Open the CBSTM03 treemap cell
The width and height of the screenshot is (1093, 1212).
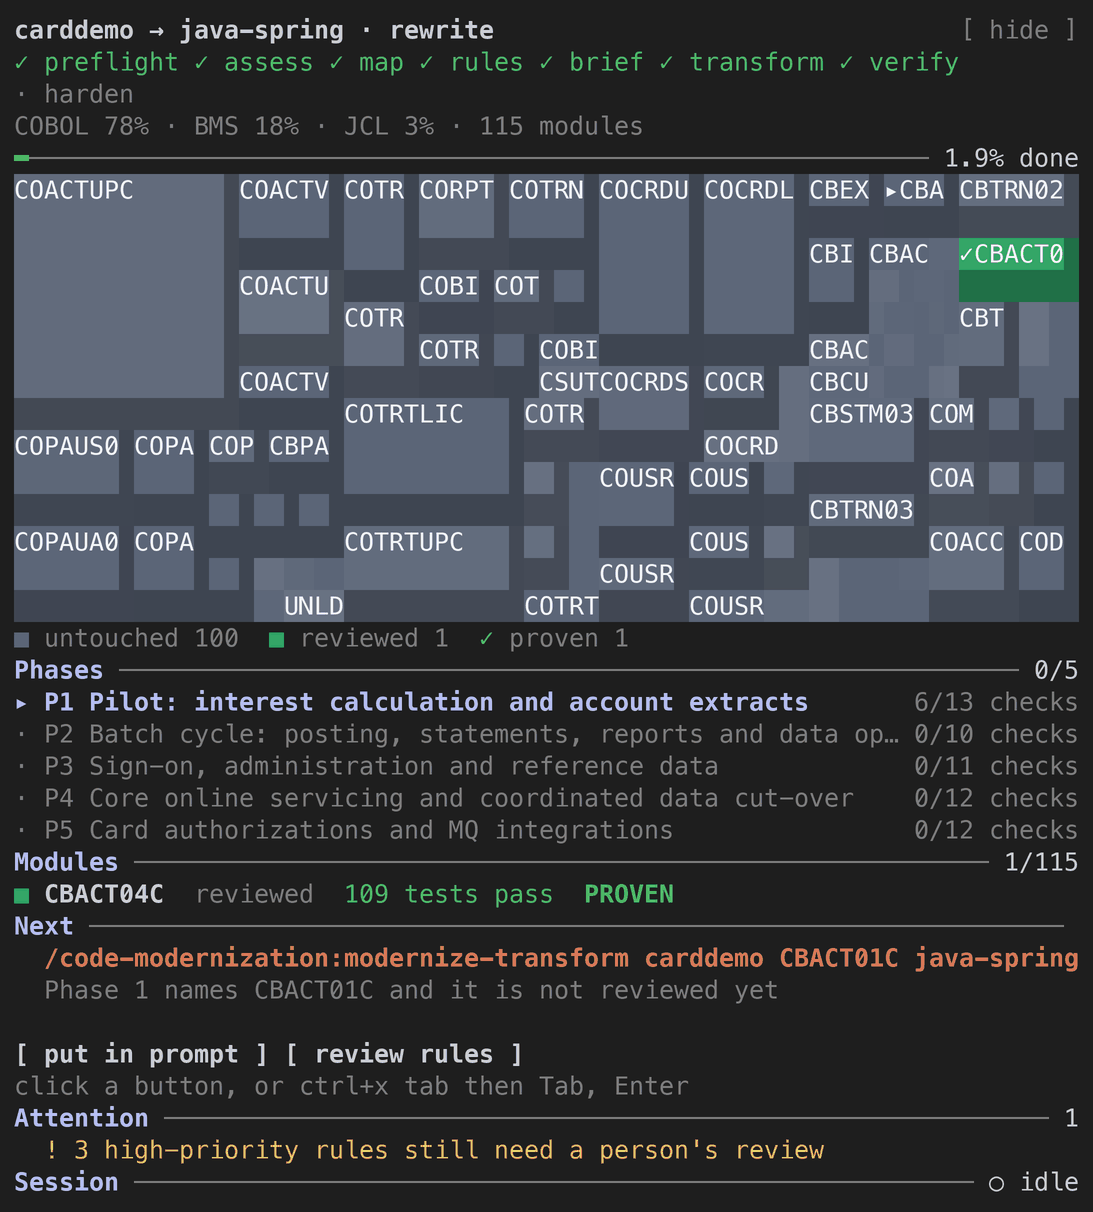point(861,430)
